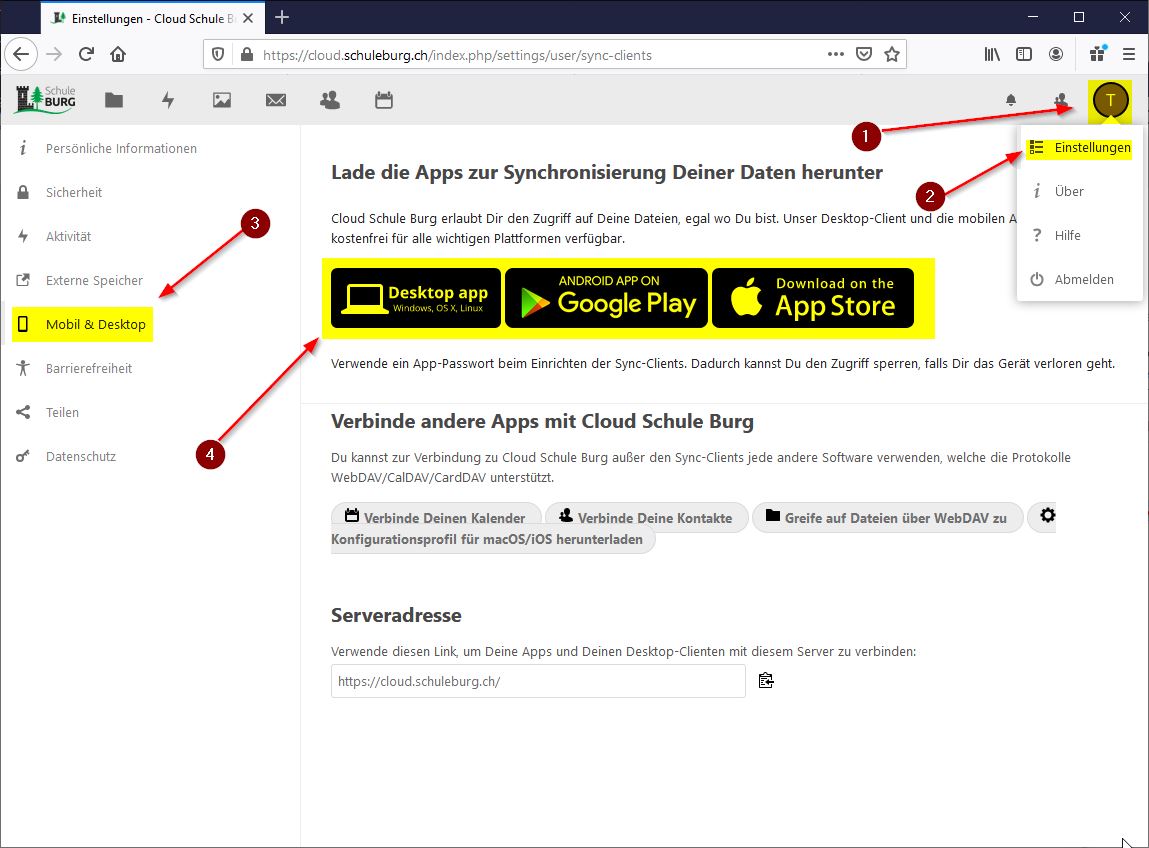Viewport: 1149px width, 848px height.
Task: Open Sicherheit settings section
Action: [74, 193]
